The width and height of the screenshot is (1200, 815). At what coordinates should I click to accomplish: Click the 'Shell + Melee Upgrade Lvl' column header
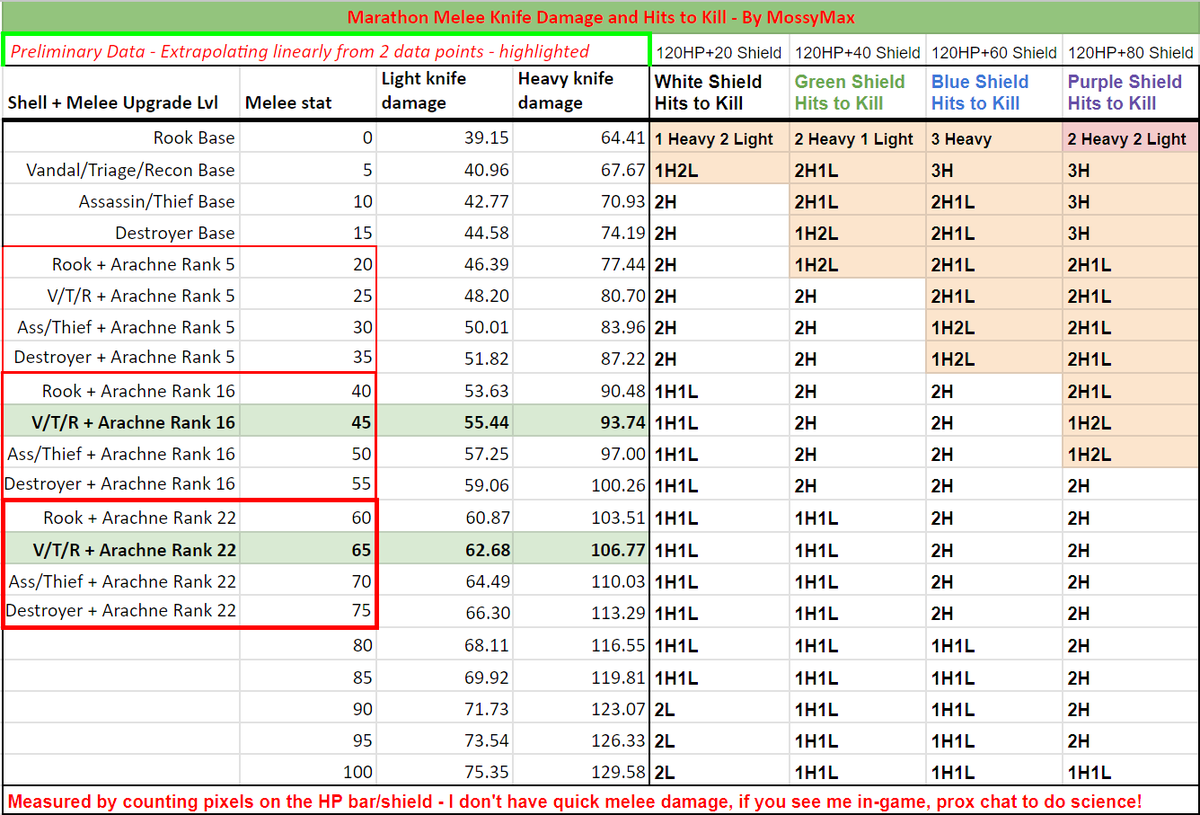pos(121,93)
